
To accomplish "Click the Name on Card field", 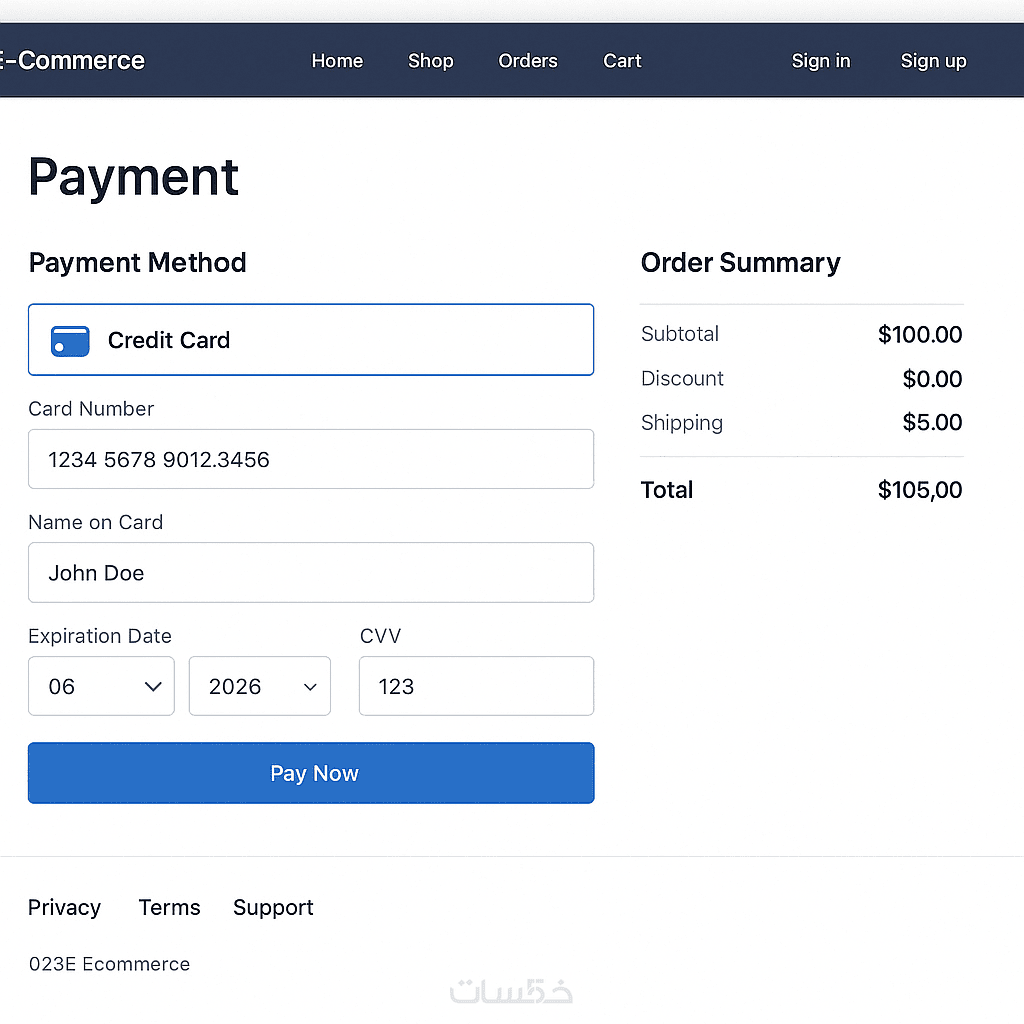I will pos(310,573).
